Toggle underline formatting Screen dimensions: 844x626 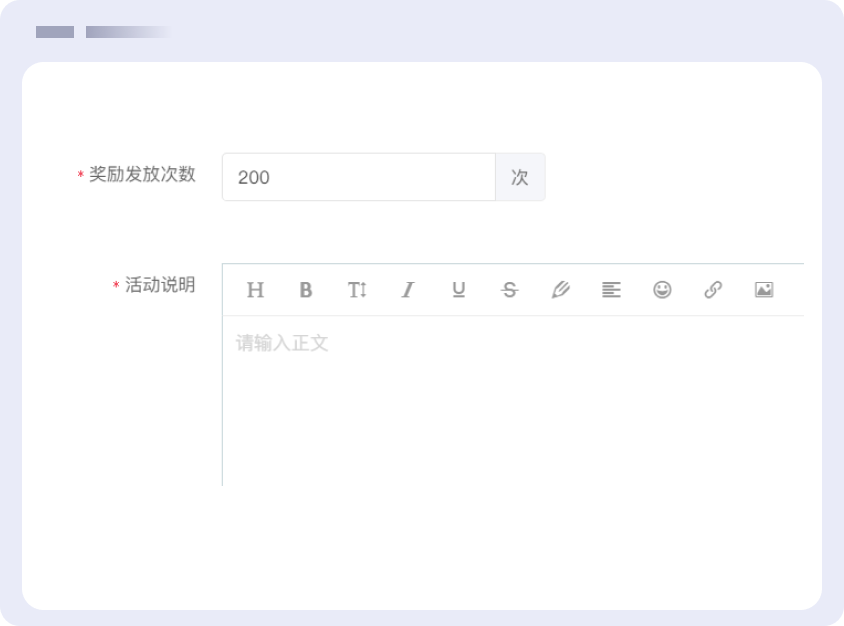click(459, 290)
